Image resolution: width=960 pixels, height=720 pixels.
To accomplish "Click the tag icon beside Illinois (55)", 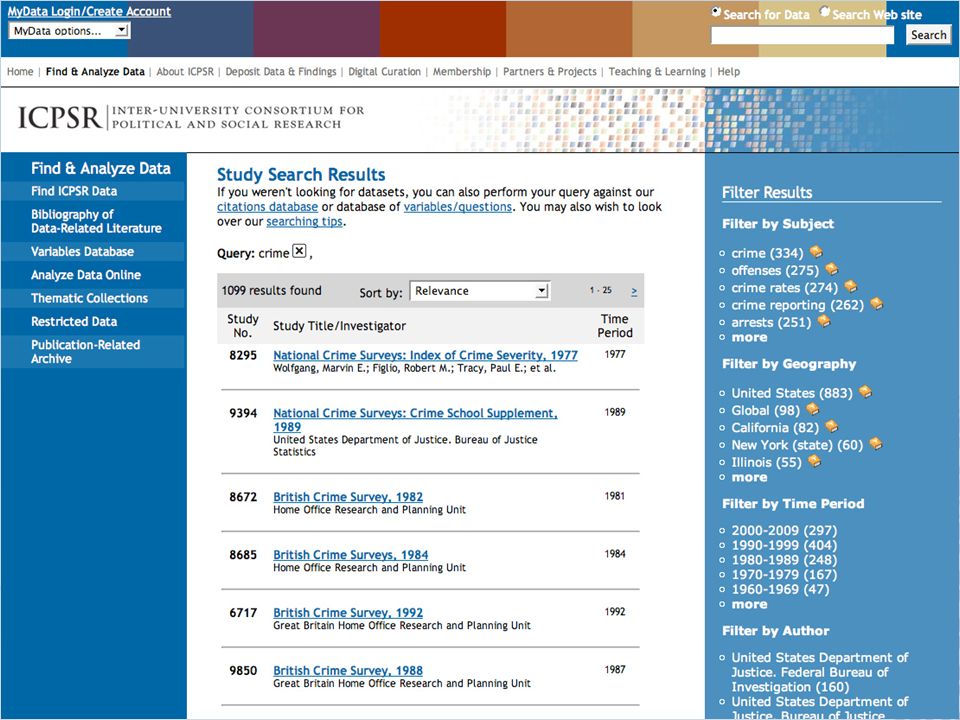I will point(814,460).
